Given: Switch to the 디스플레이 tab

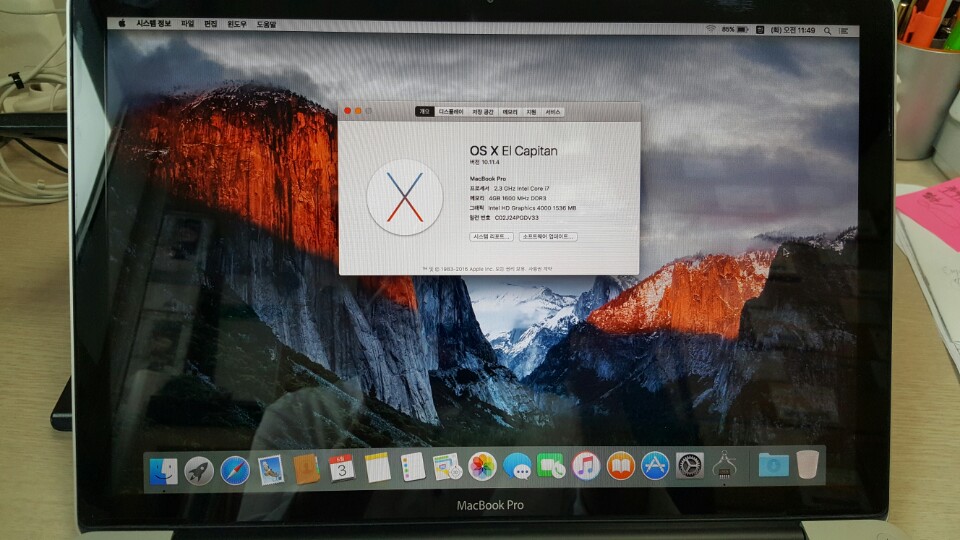Looking at the screenshot, I should click(451, 112).
